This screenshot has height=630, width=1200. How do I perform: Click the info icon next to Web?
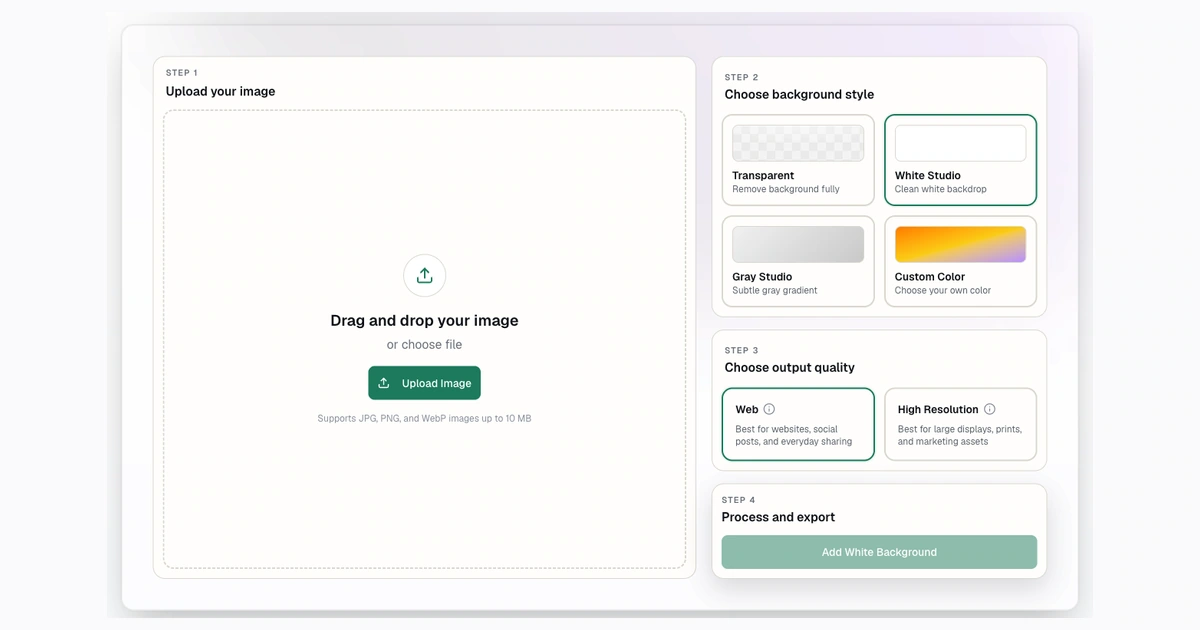click(x=769, y=409)
